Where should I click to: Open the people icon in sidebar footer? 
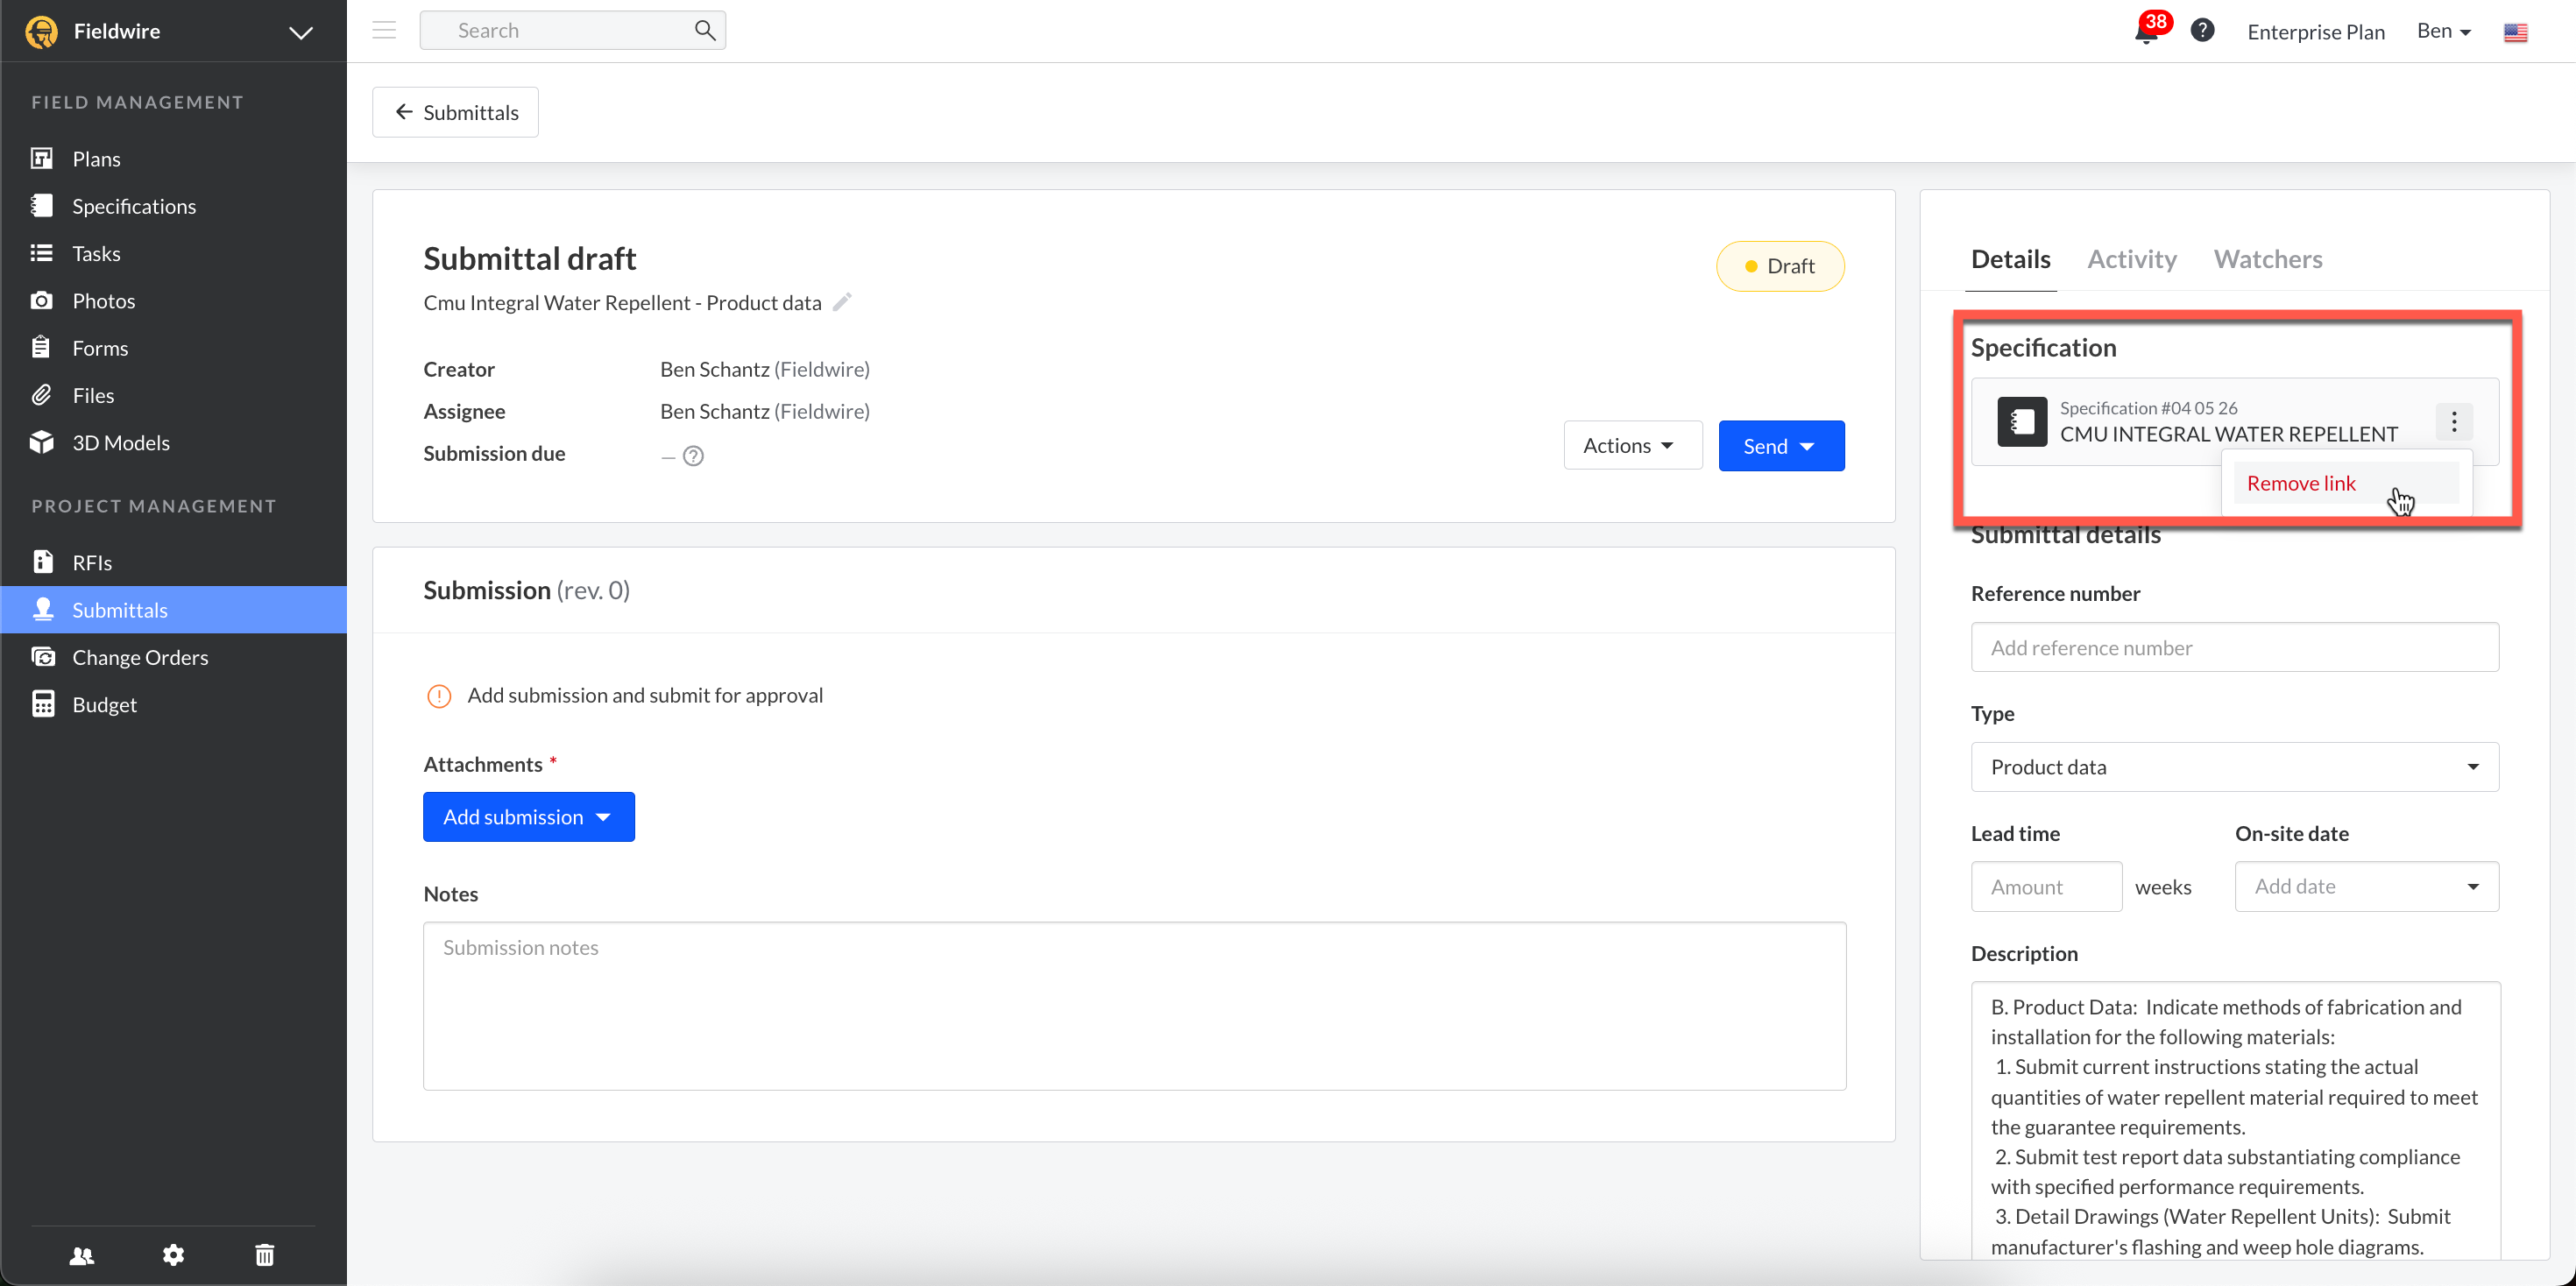tap(82, 1255)
